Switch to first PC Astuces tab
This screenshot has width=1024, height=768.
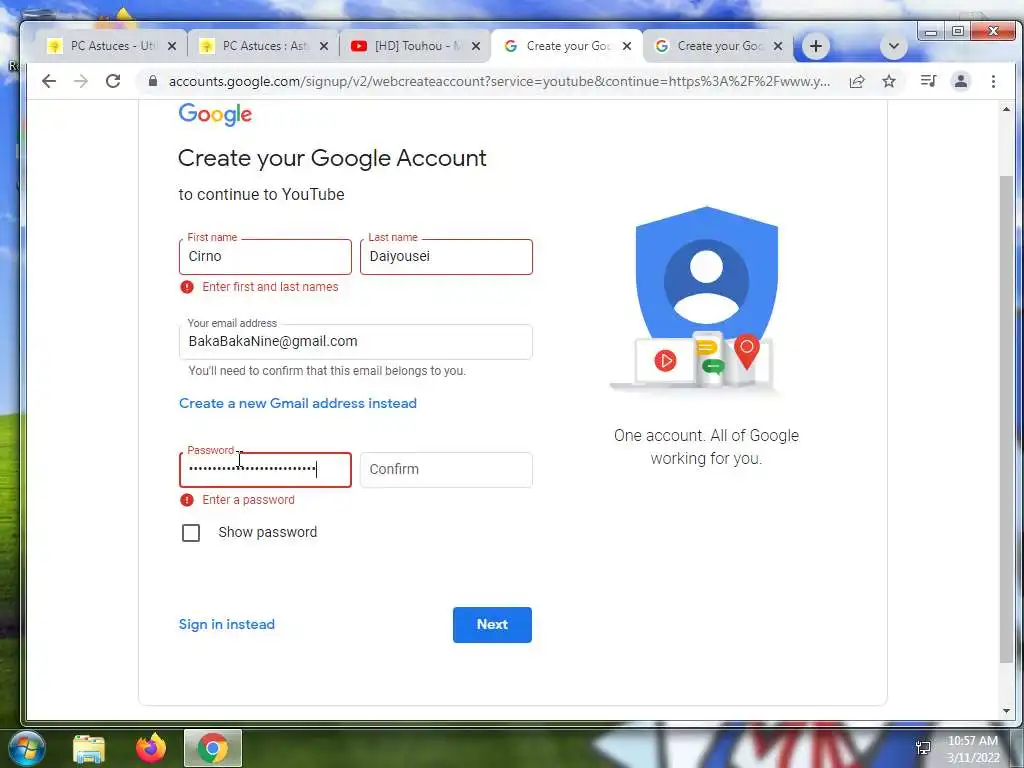coord(110,46)
